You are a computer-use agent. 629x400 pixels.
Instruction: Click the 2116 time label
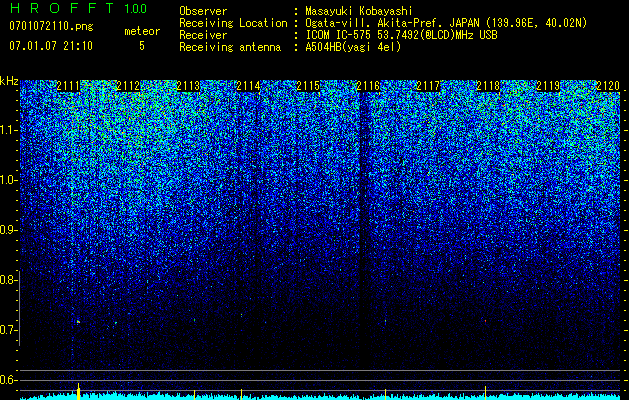368,86
